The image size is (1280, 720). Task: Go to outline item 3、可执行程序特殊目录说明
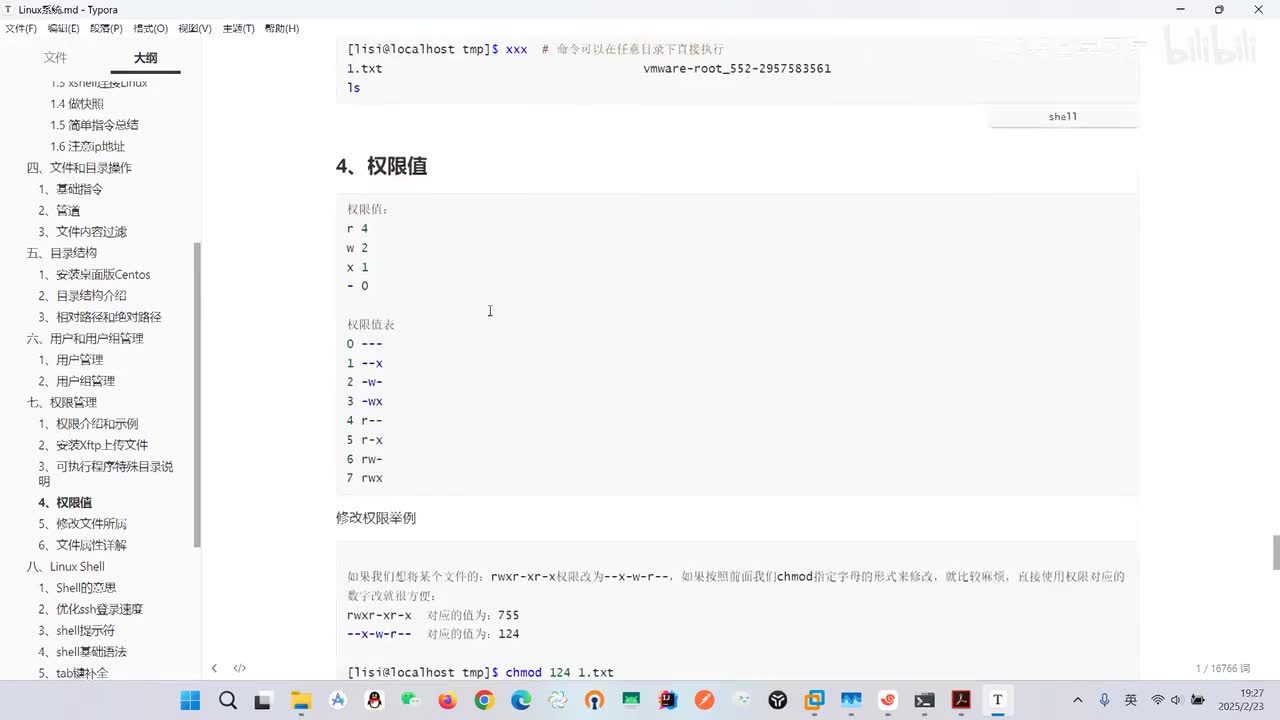tap(105, 473)
